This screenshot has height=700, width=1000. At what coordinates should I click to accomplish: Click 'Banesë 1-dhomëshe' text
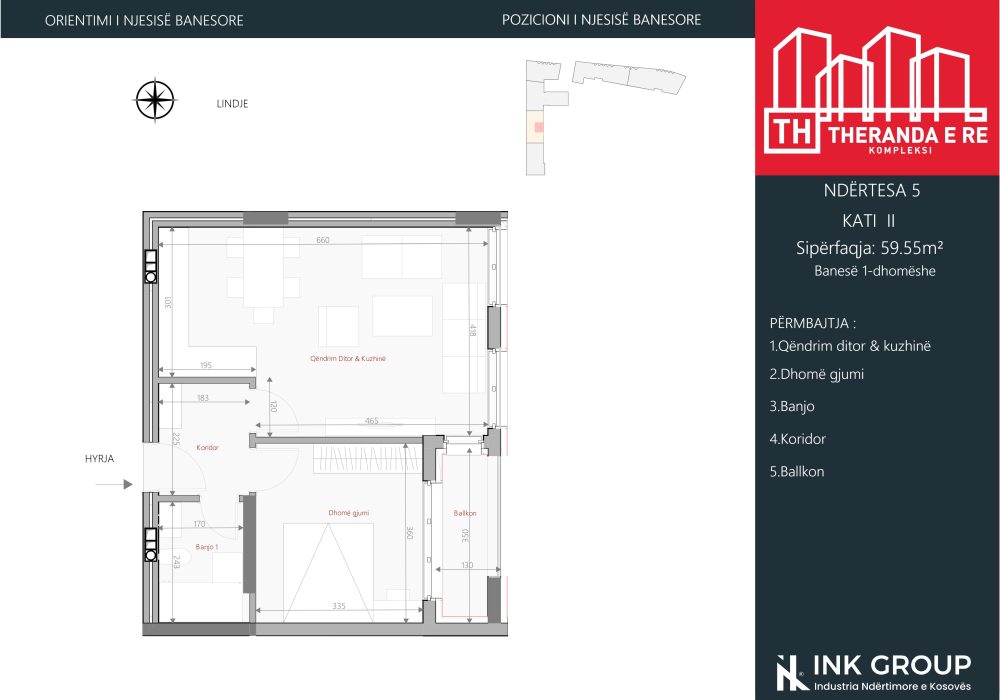[874, 271]
